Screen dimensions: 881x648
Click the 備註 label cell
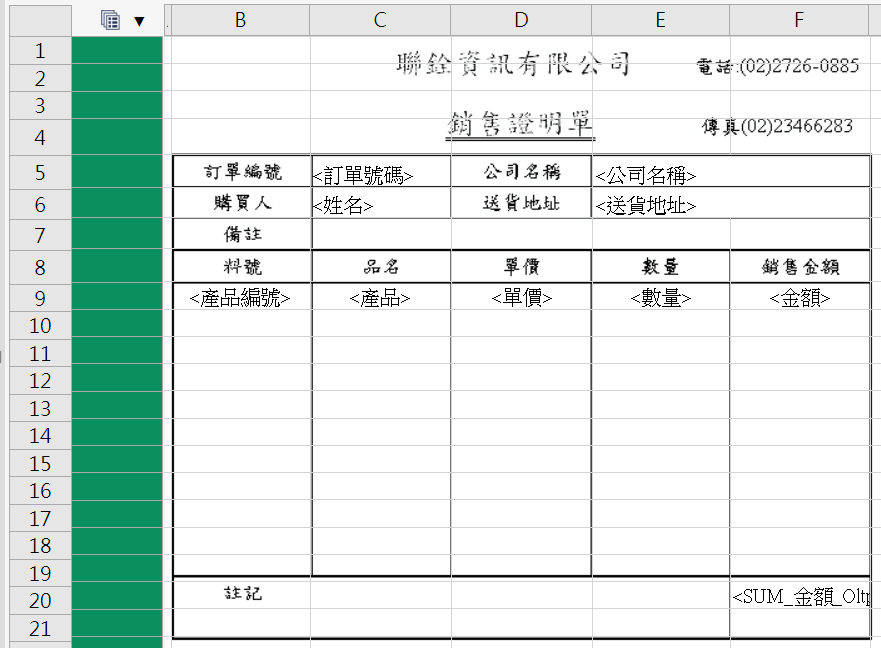242,234
